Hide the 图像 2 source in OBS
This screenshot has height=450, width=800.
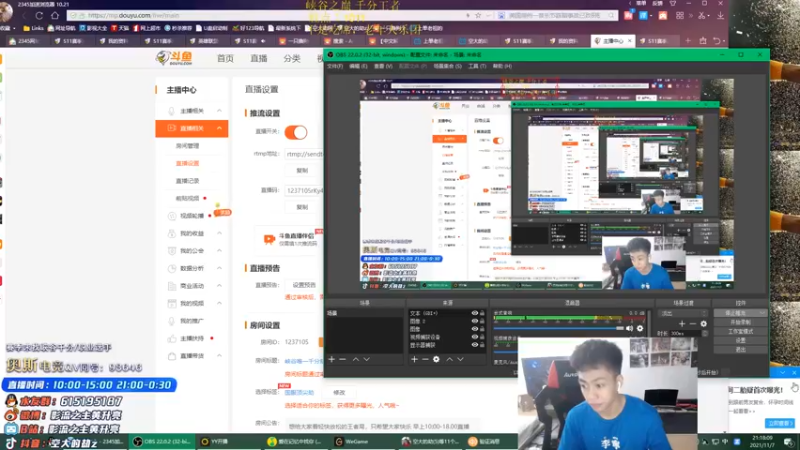coord(474,321)
